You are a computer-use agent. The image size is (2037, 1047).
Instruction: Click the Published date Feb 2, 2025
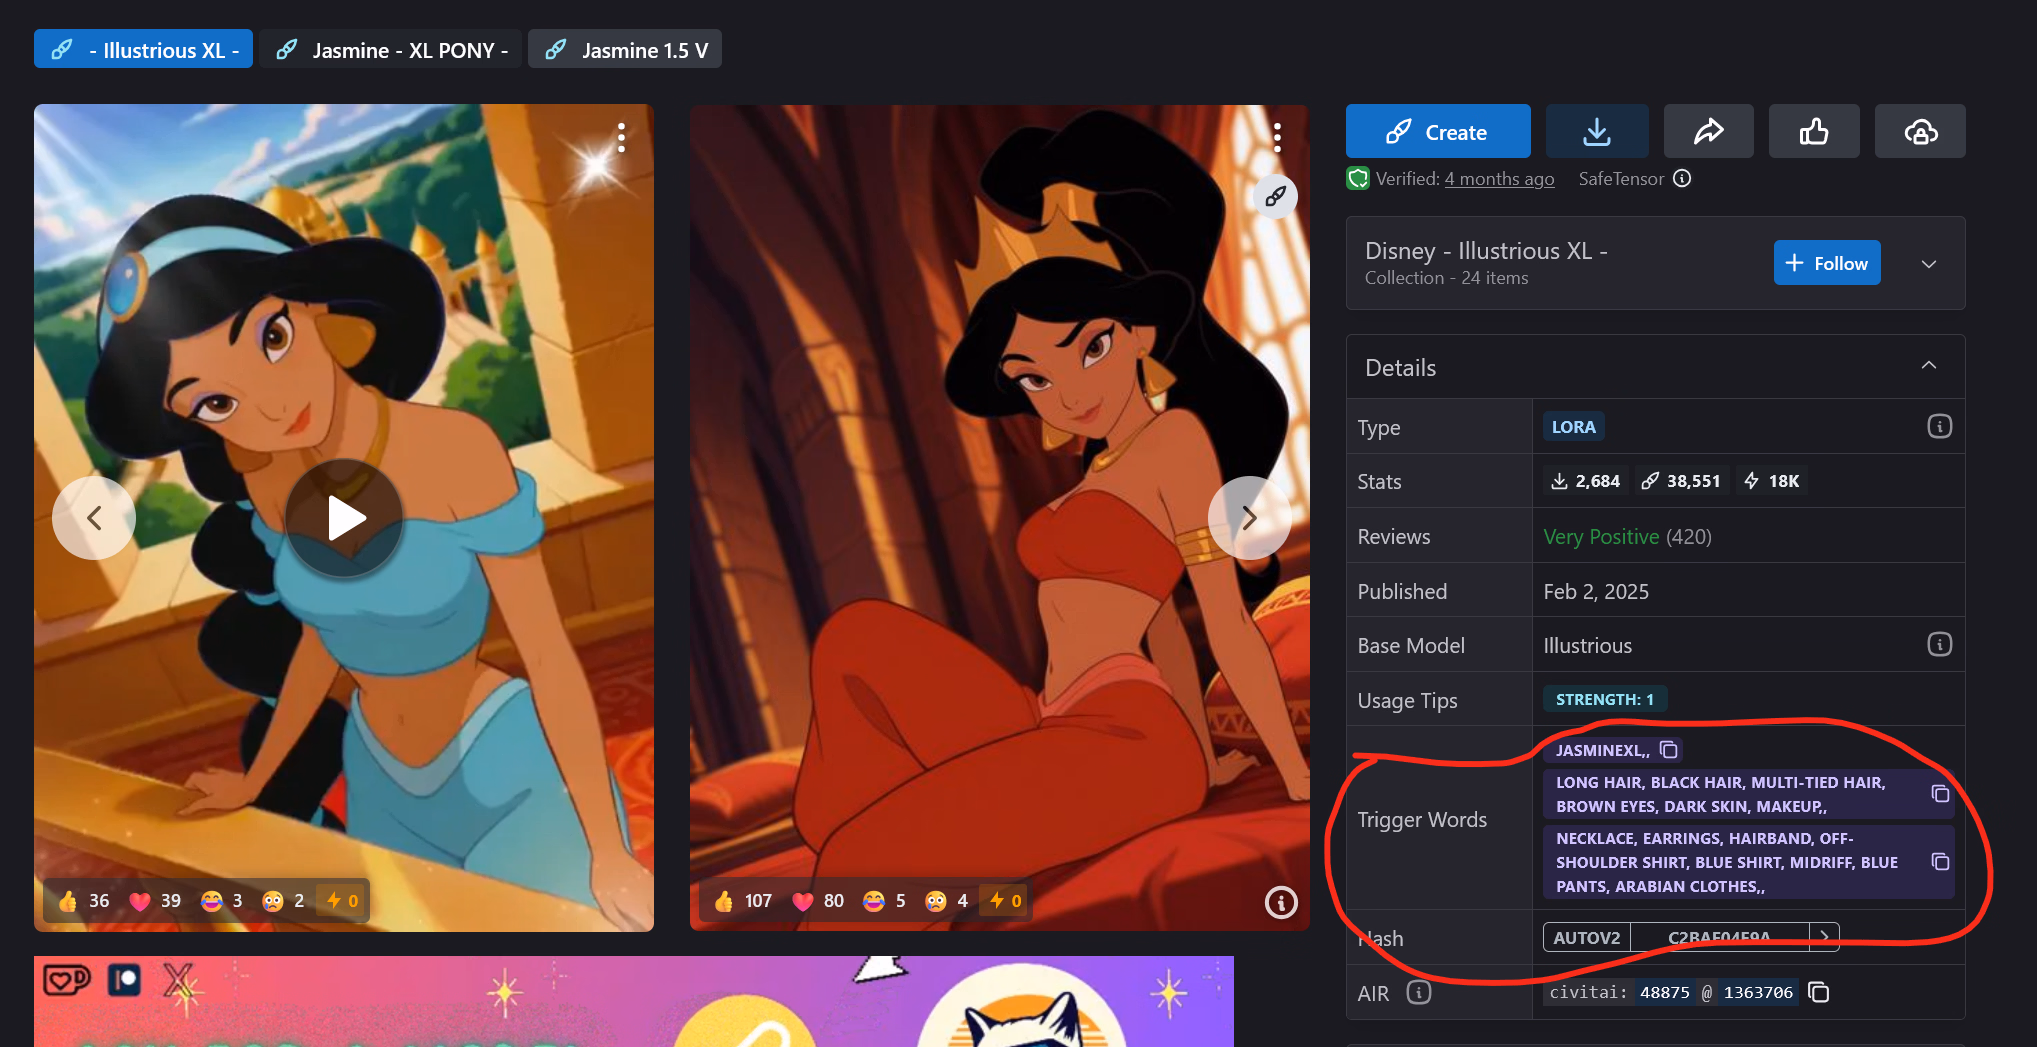pos(1596,591)
